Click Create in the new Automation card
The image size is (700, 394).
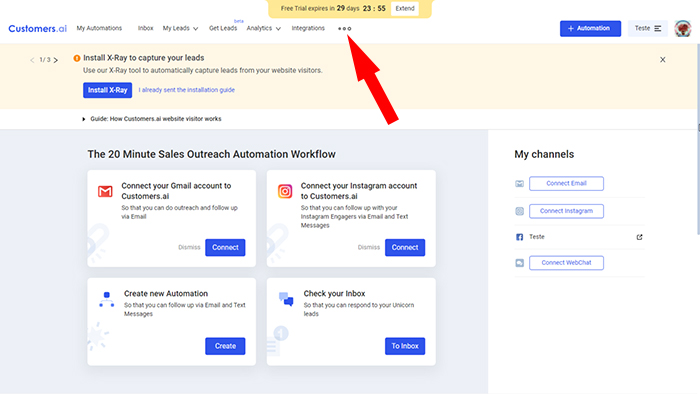[225, 346]
